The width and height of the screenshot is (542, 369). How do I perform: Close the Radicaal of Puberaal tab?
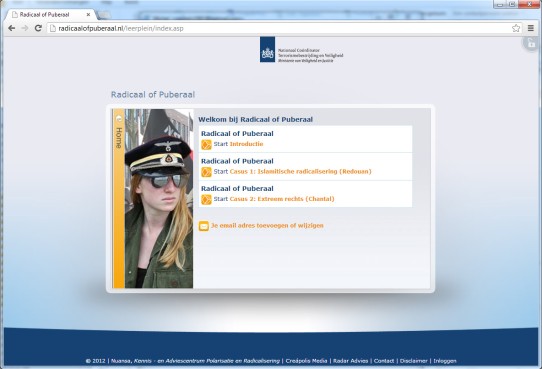pyautogui.click(x=88, y=15)
